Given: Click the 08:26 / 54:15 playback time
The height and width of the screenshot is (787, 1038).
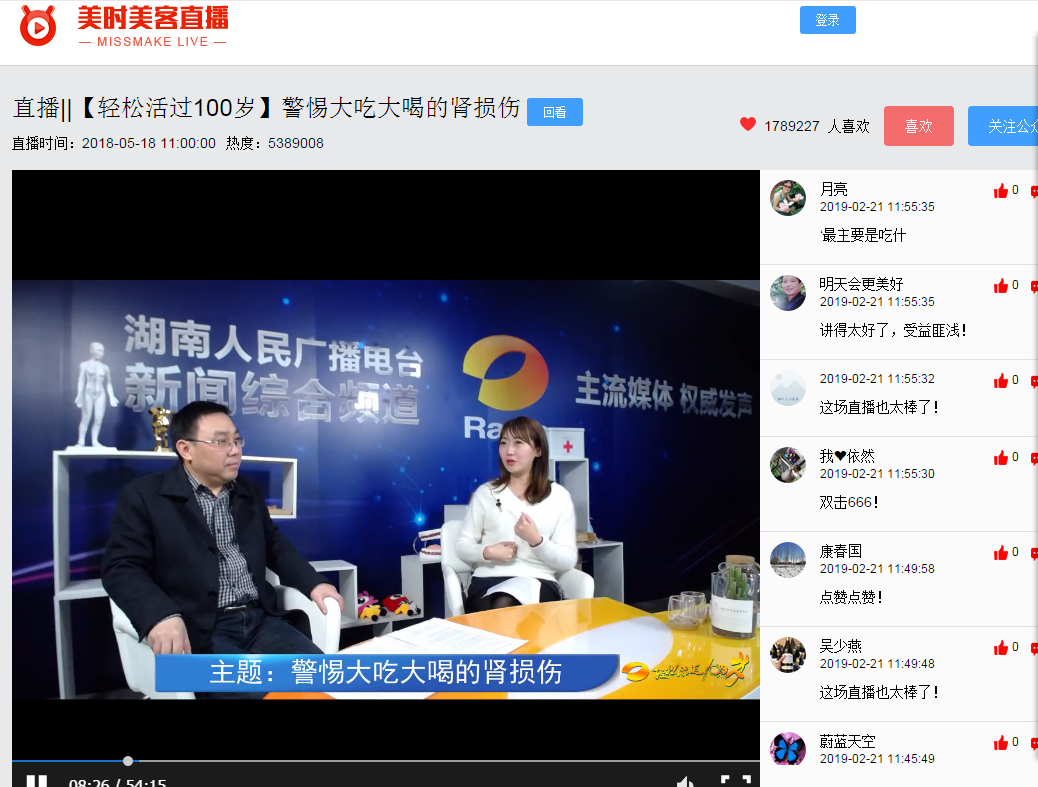Looking at the screenshot, I should click(x=118, y=782).
